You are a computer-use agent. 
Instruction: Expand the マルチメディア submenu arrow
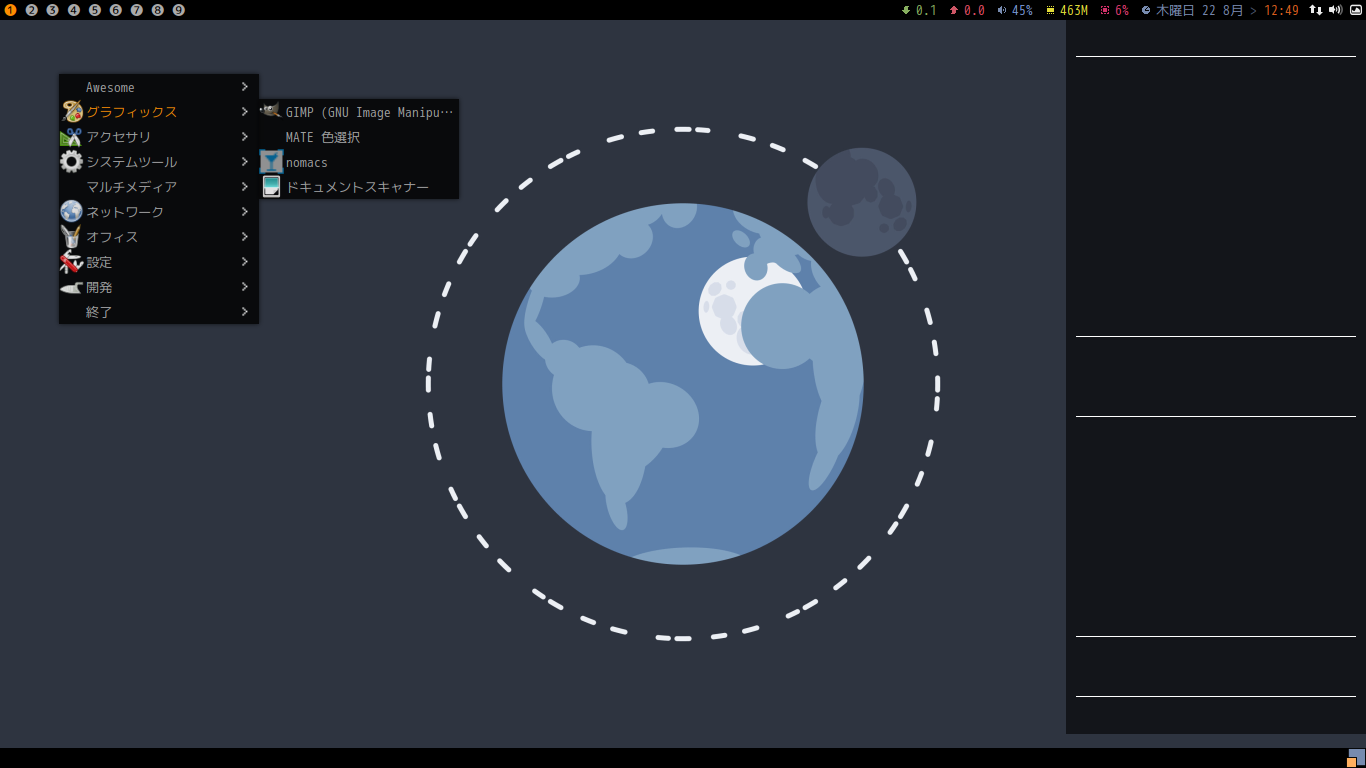244,187
